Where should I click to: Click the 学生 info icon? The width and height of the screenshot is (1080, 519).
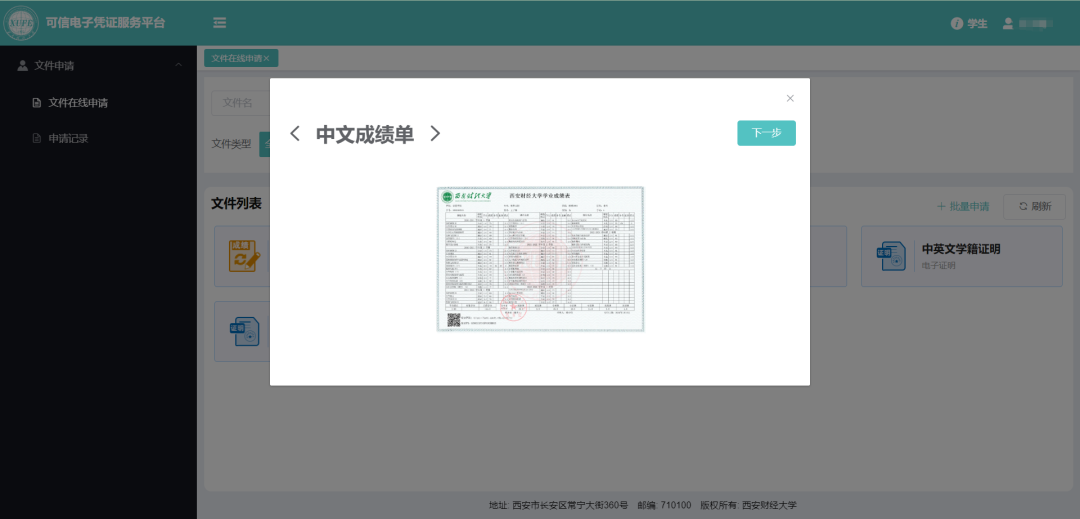tap(956, 23)
